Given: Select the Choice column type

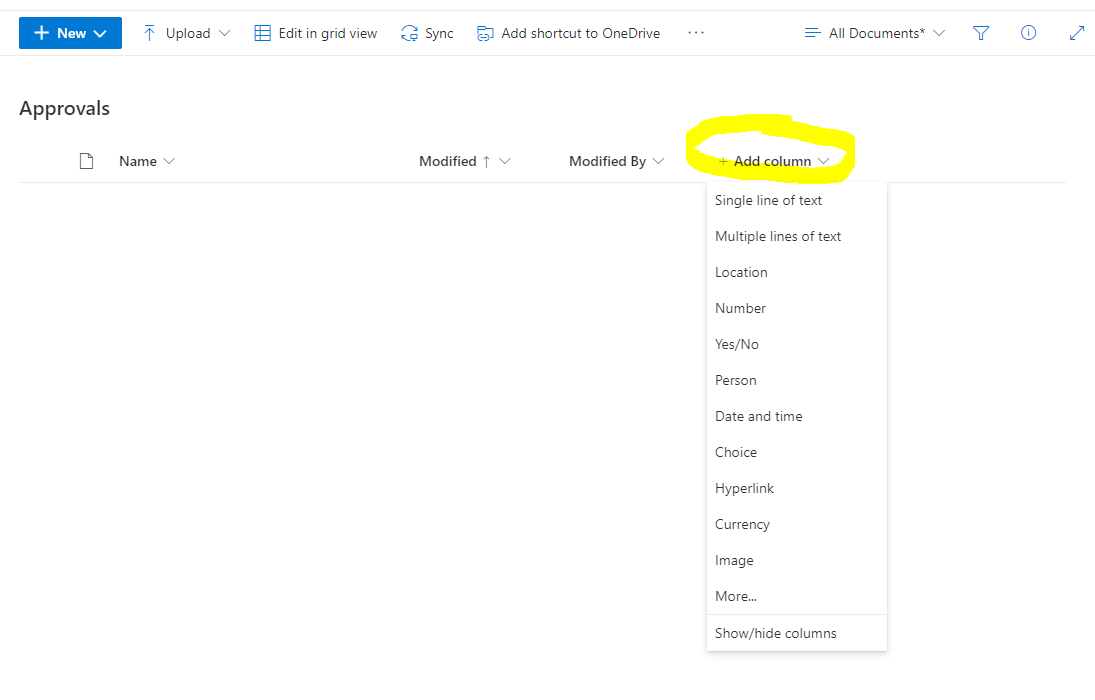Looking at the screenshot, I should point(736,452).
